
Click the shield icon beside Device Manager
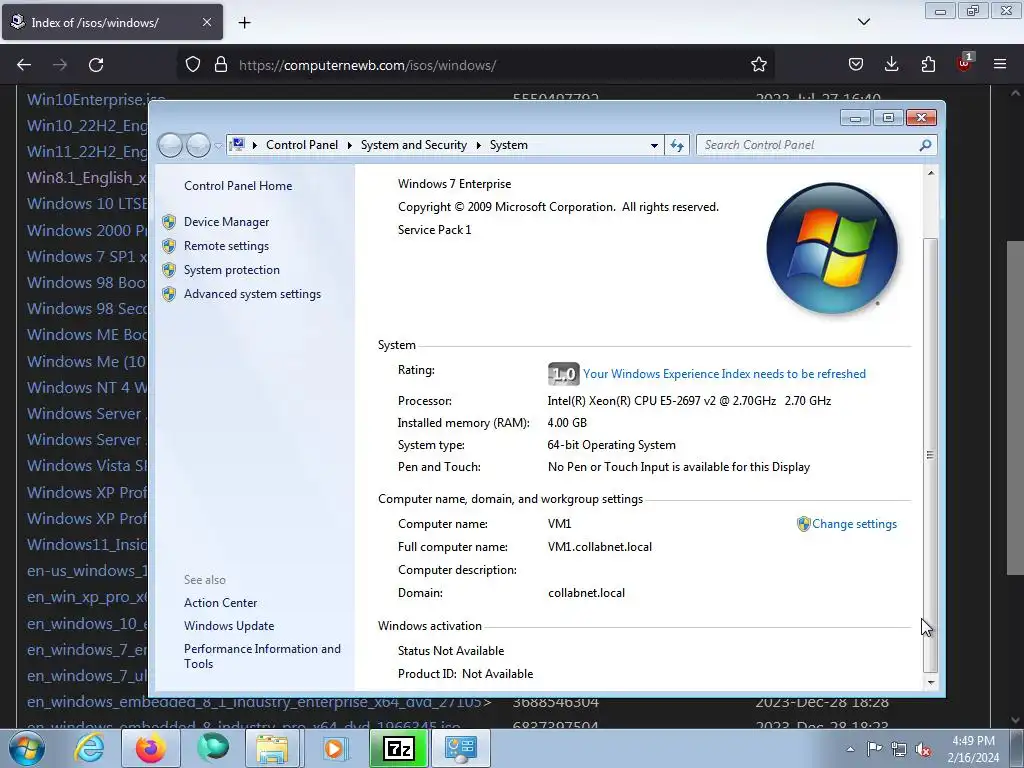tap(169, 222)
